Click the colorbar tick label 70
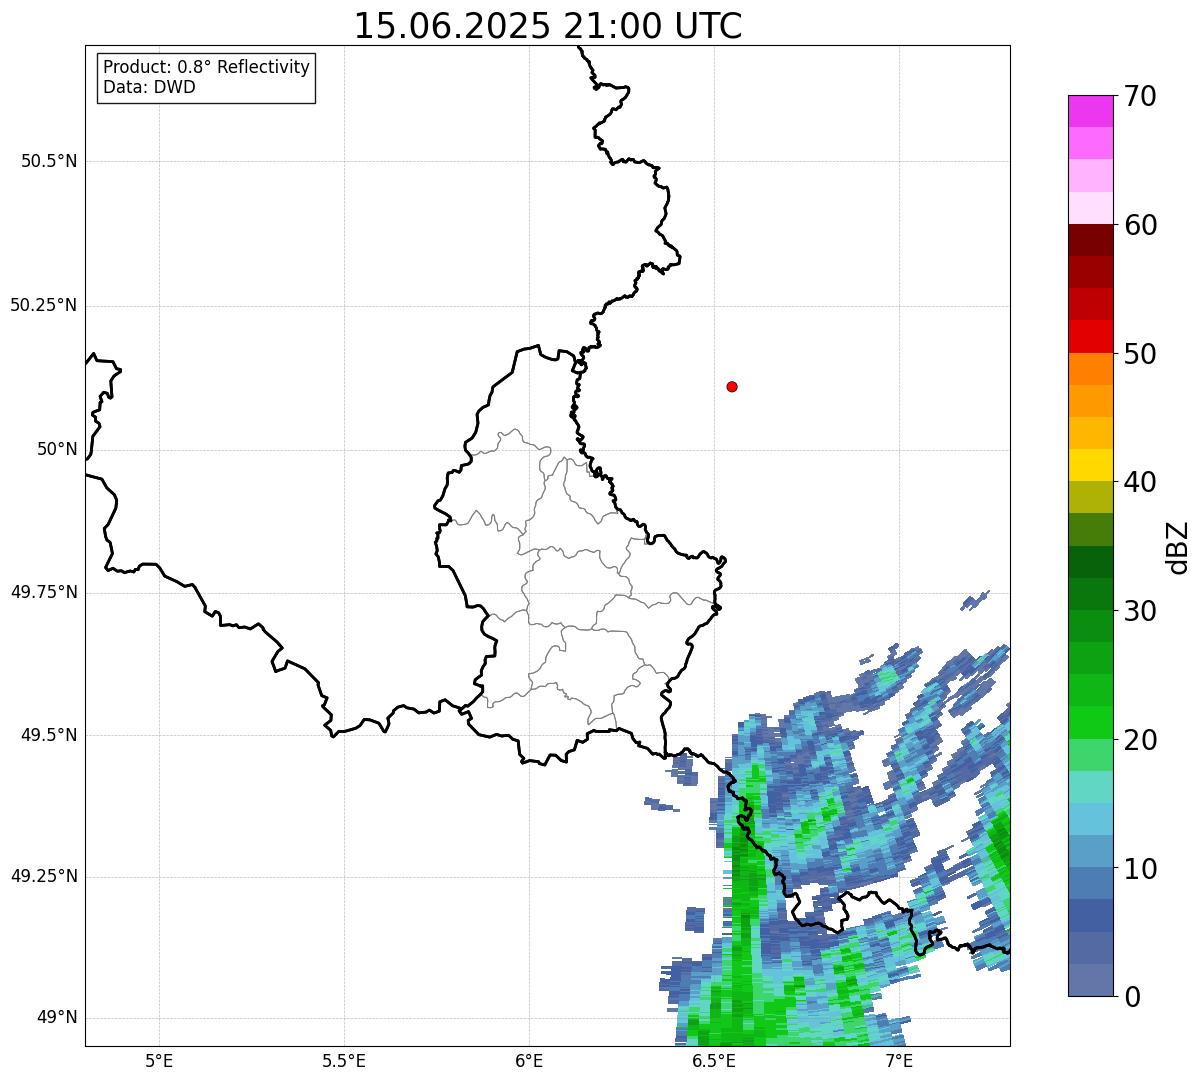The height and width of the screenshot is (1081, 1202). [1141, 96]
